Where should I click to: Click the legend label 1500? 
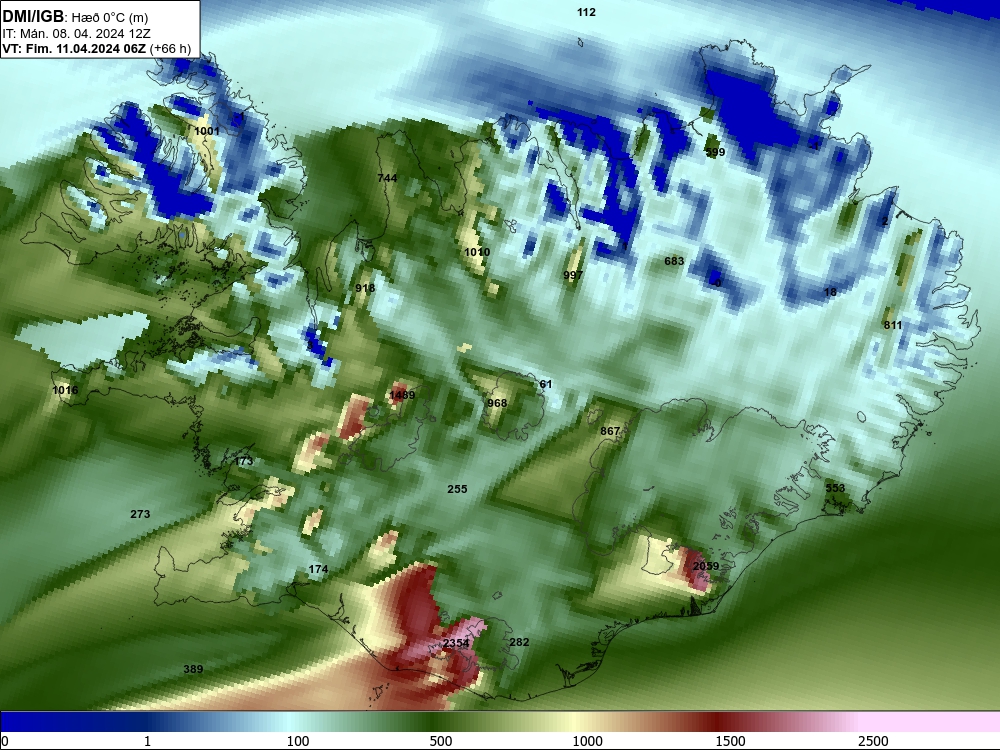point(730,741)
